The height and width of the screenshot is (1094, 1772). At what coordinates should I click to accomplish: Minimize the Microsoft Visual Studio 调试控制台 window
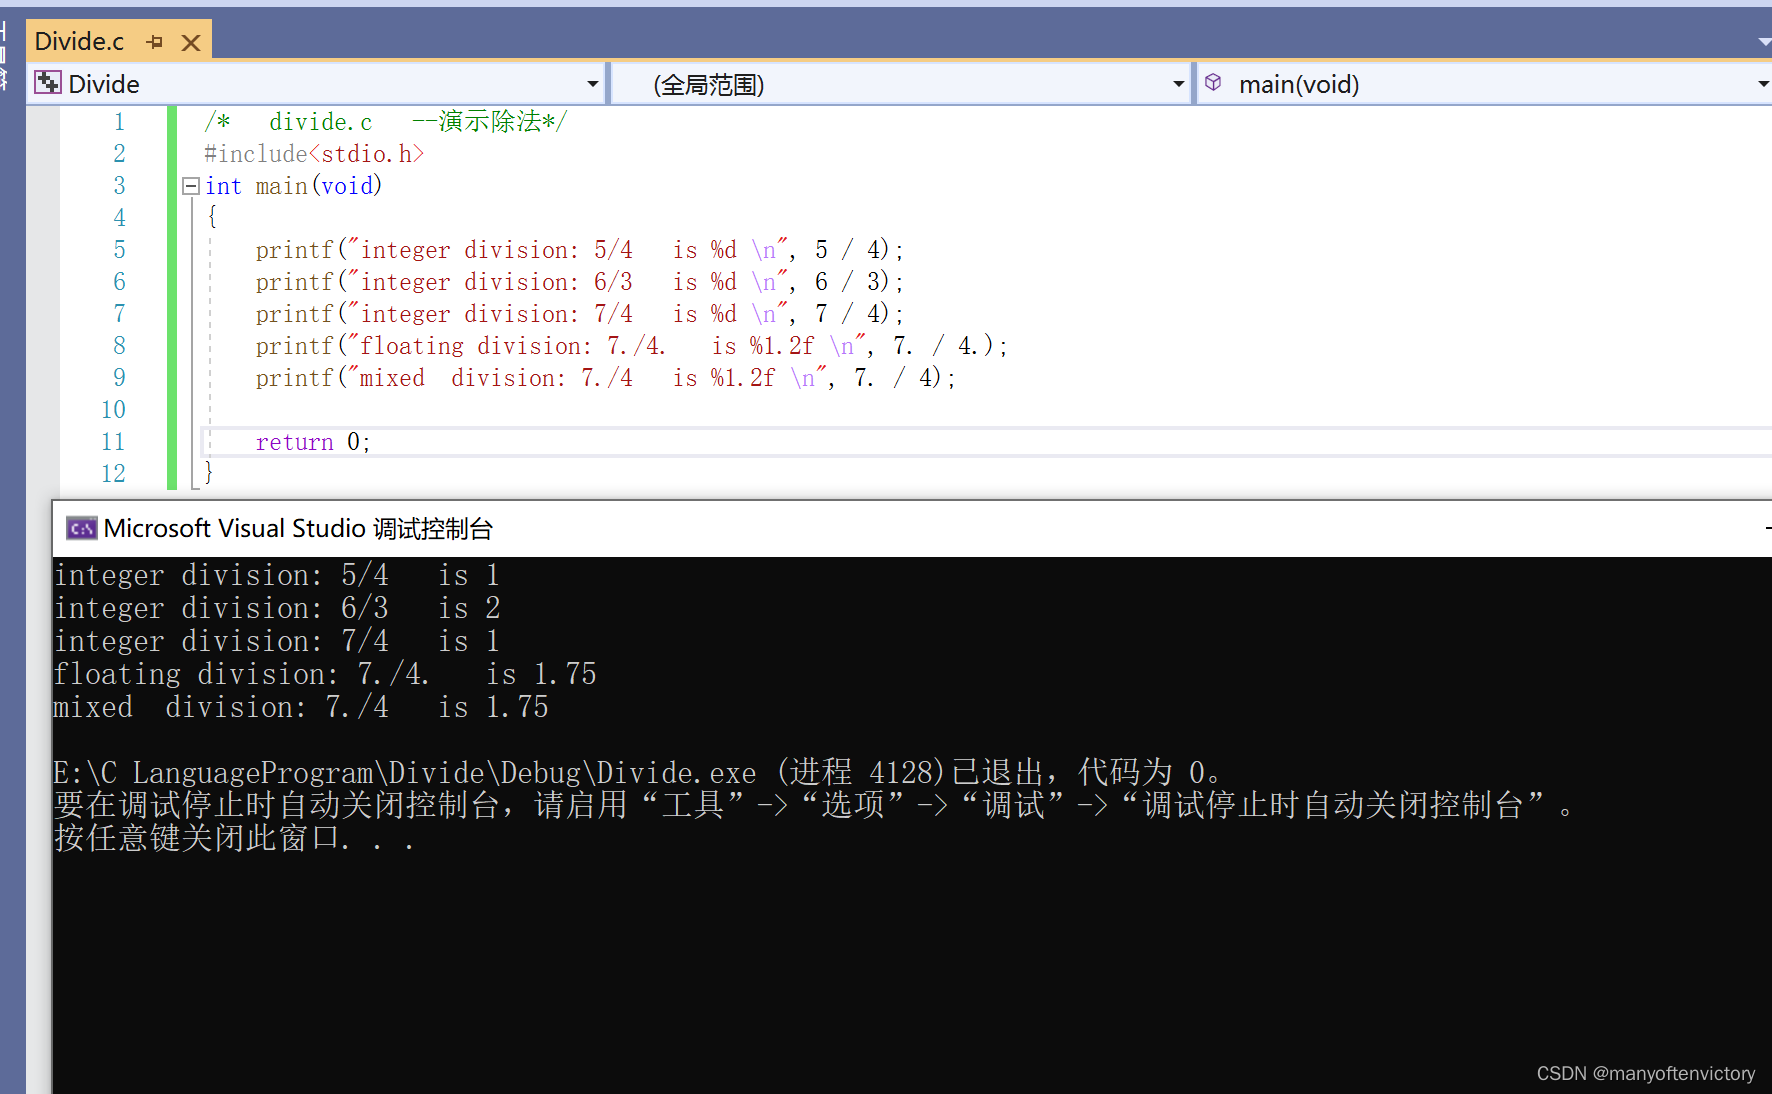coord(1765,528)
